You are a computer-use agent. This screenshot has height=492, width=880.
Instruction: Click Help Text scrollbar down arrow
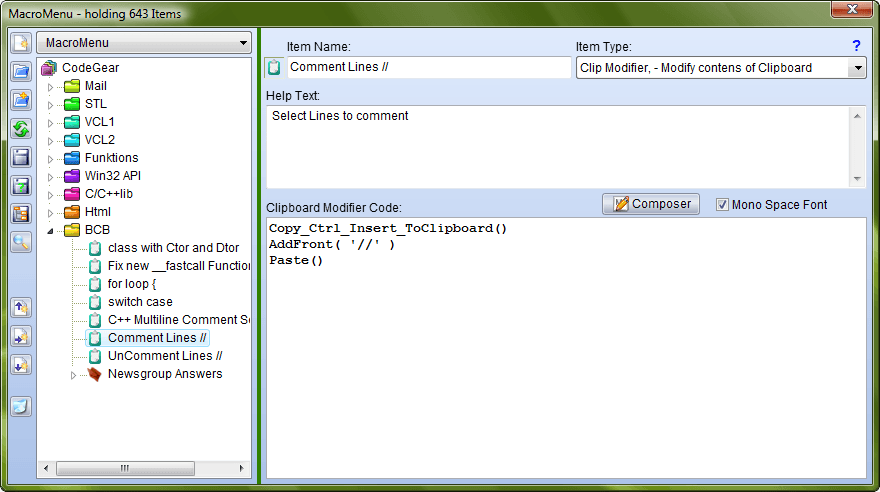click(857, 179)
